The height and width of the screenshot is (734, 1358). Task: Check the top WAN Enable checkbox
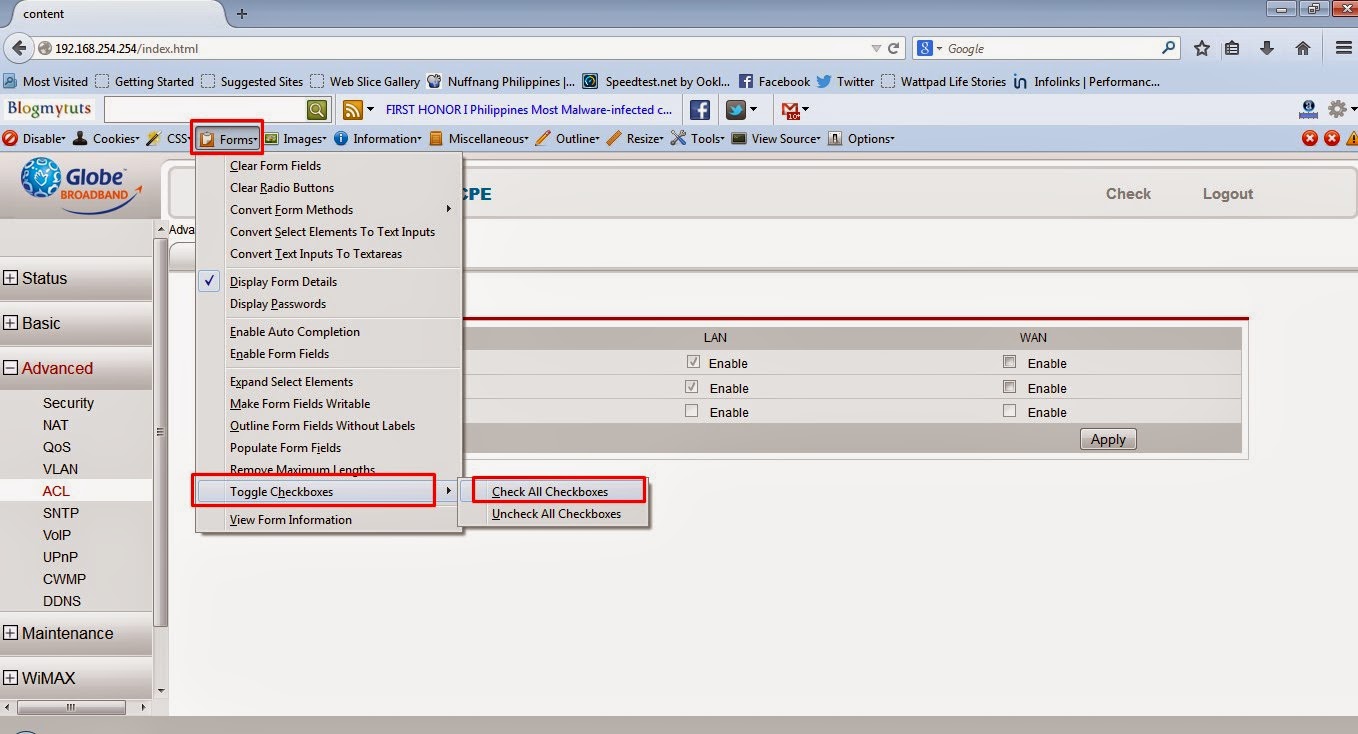click(1010, 362)
